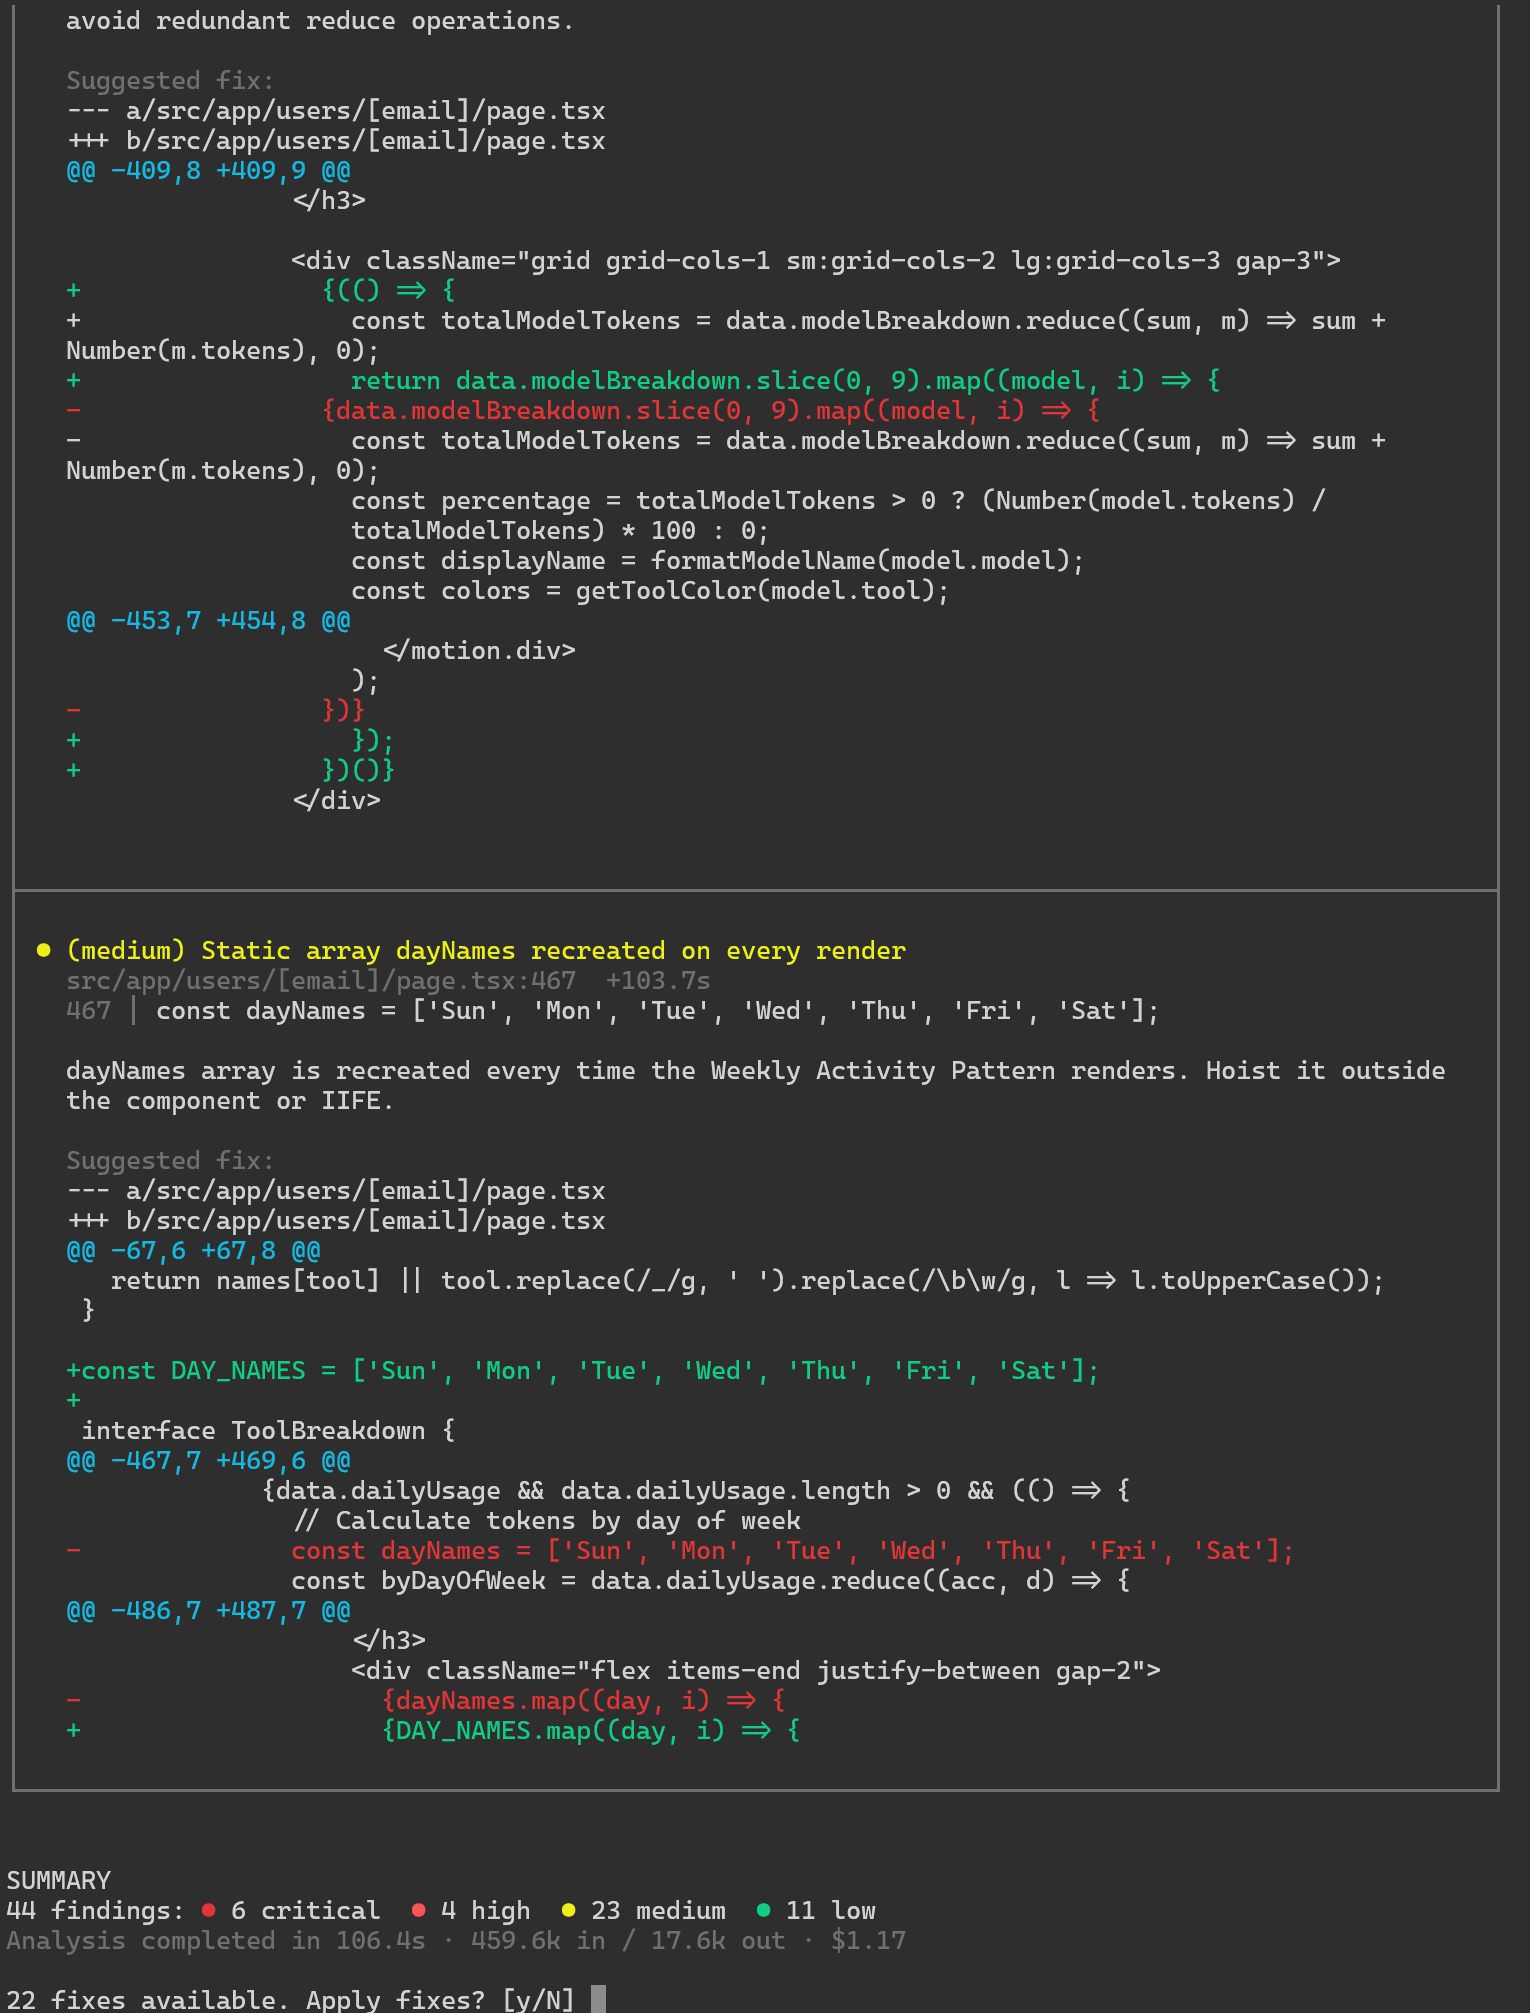Select the @@ -409,8 +409,9 @@ hunk header
The height and width of the screenshot is (2013, 1530).
click(x=208, y=170)
